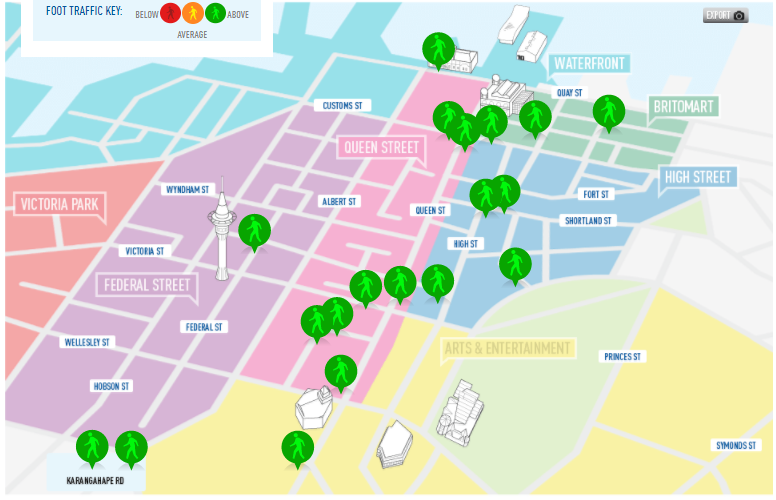Click the red below-average foot traffic key icon
Viewport: 776px width, 500px height.
171,14
